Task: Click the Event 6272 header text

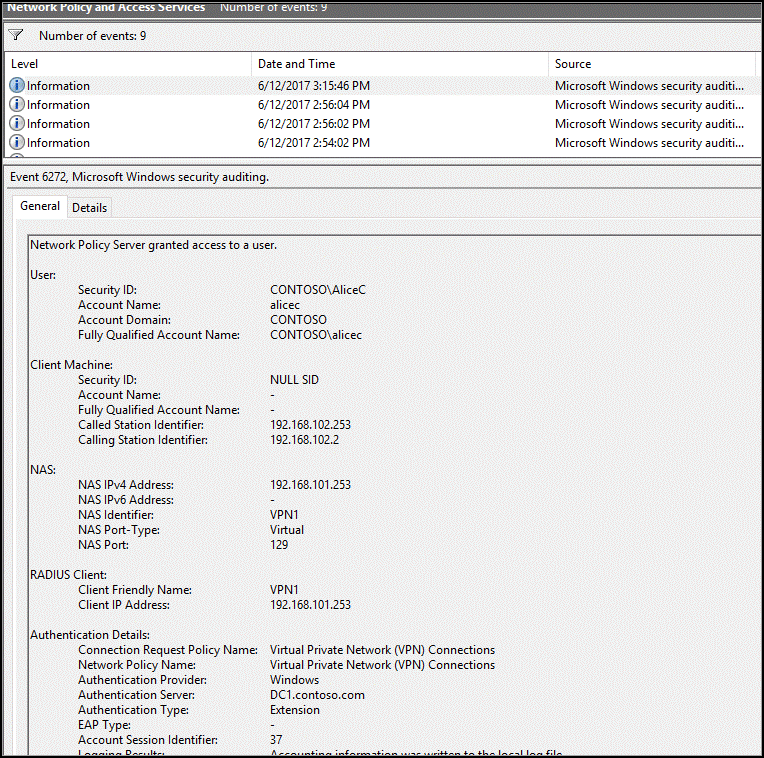Action: [139, 177]
